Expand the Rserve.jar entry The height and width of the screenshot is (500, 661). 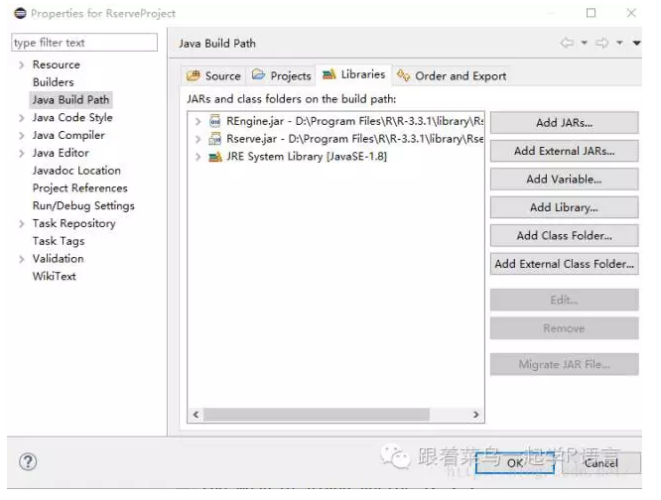point(198,139)
